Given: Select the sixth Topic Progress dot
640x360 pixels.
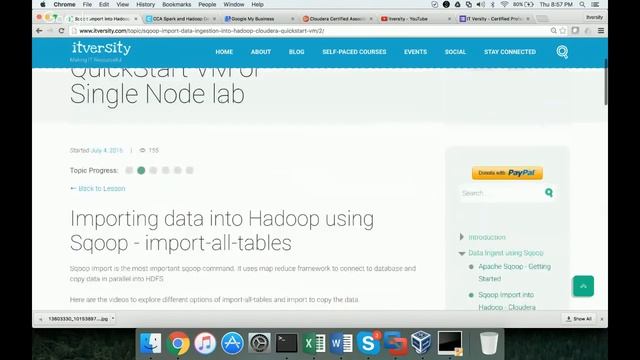Looking at the screenshot, I should click(189, 170).
